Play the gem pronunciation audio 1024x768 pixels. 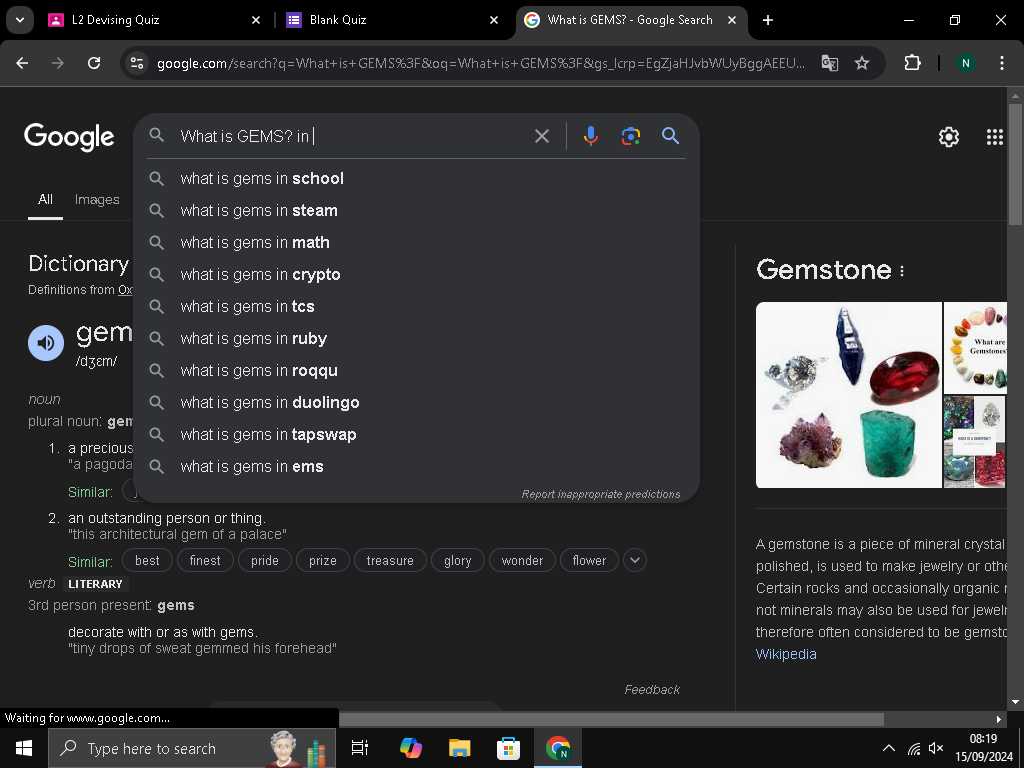[x=46, y=342]
